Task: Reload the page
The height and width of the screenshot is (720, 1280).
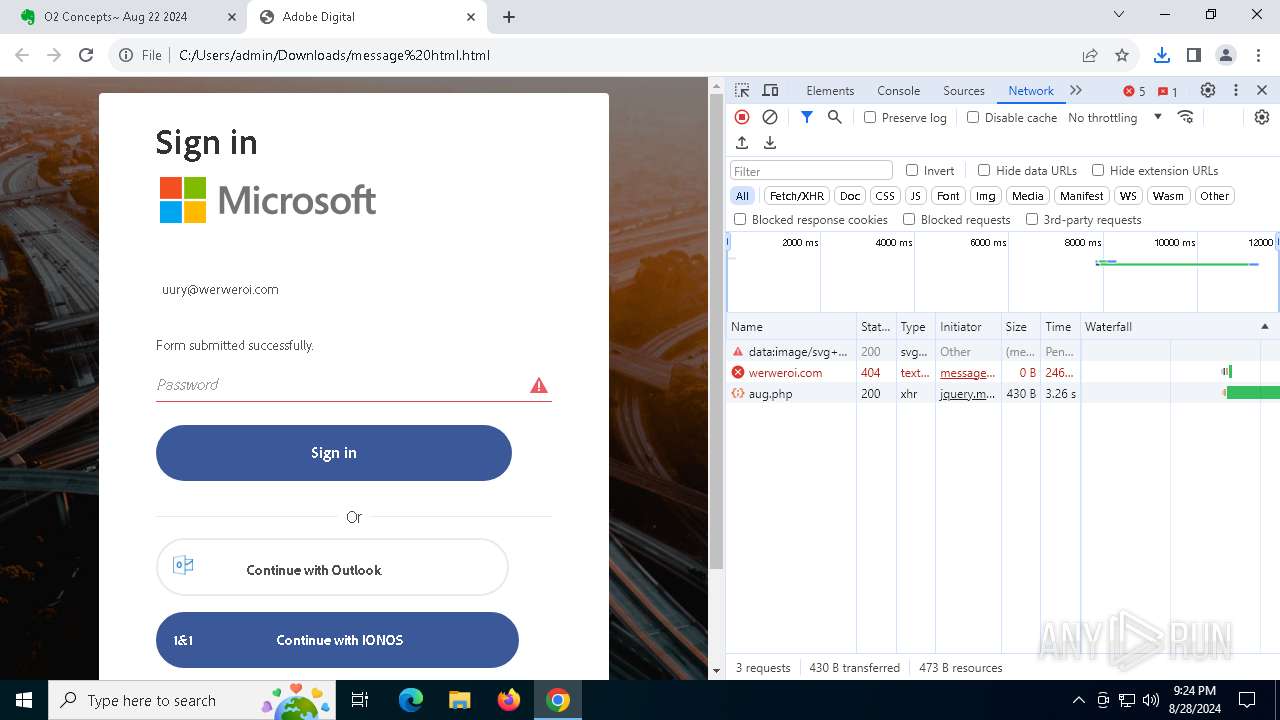Action: point(86,55)
